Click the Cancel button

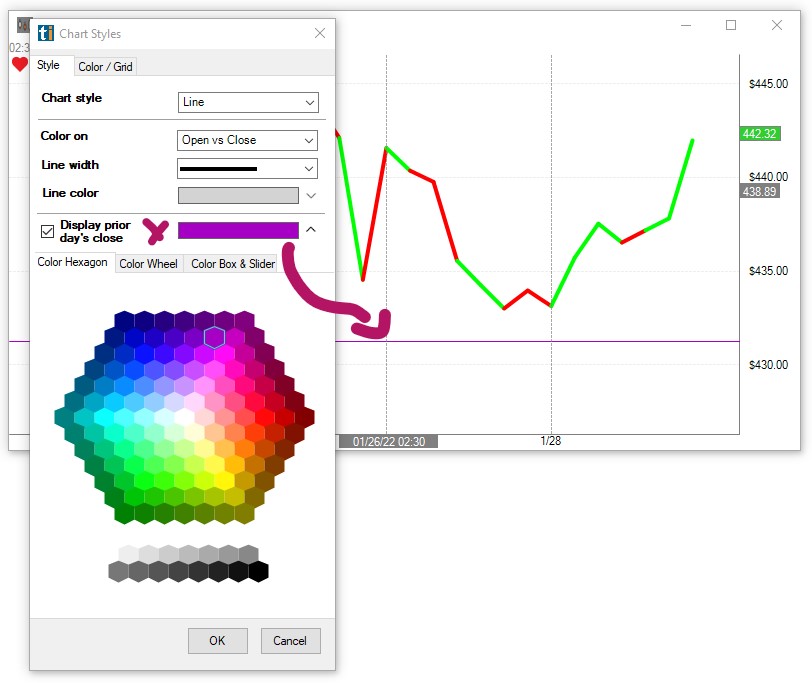pyautogui.click(x=290, y=641)
